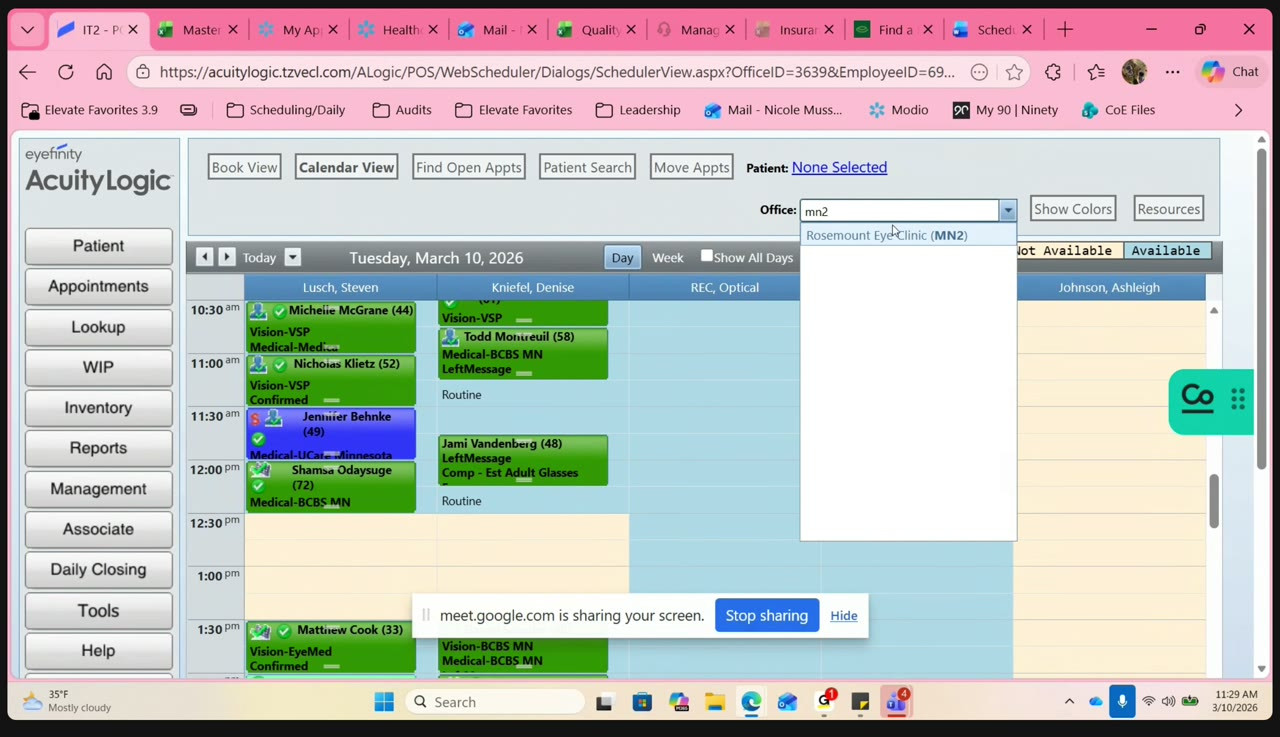Viewport: 1280px width, 737px height.
Task: Open the Inventory sidebar menu
Action: click(x=98, y=408)
